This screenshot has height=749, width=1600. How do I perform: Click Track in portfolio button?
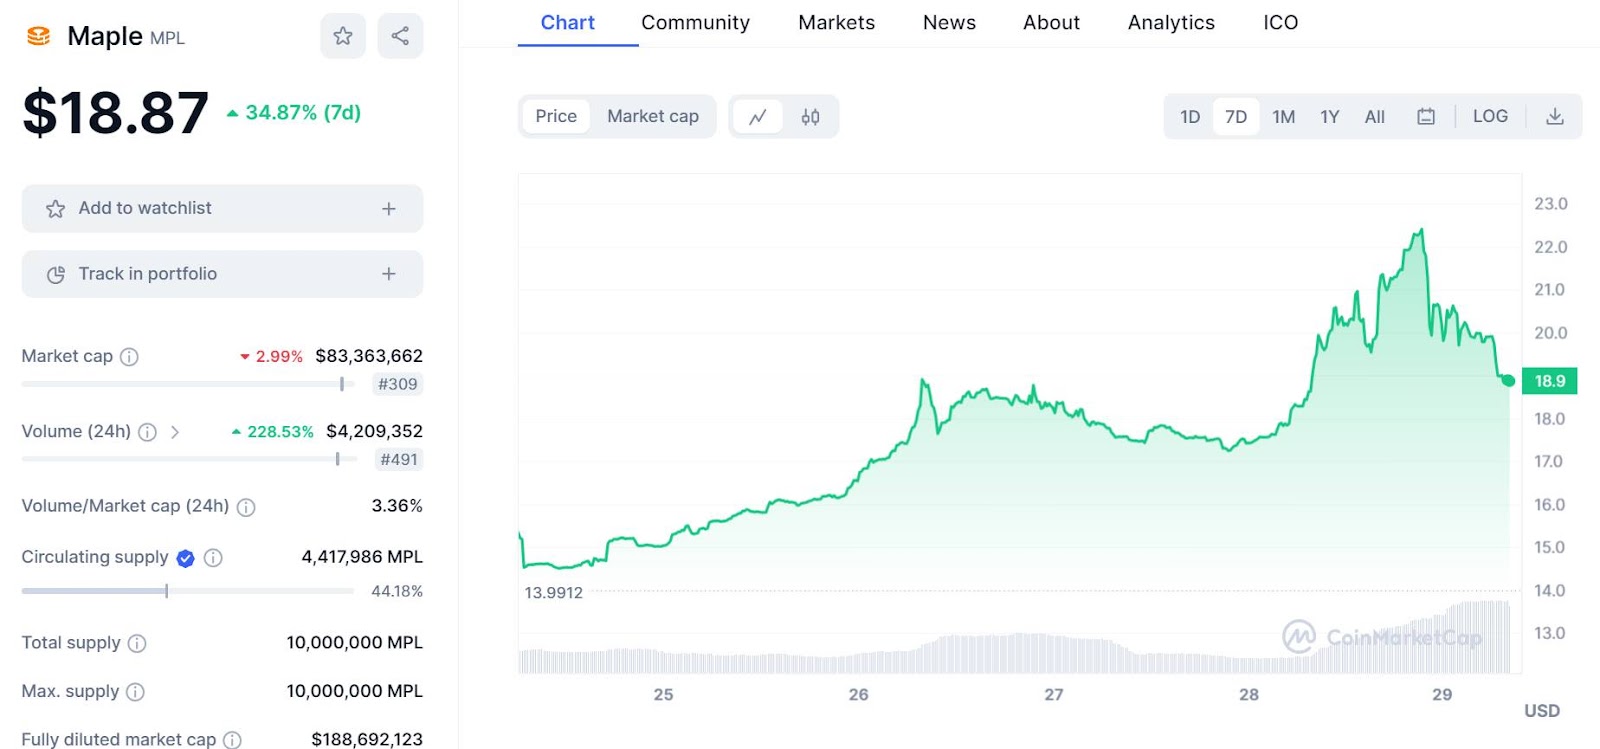click(x=222, y=274)
